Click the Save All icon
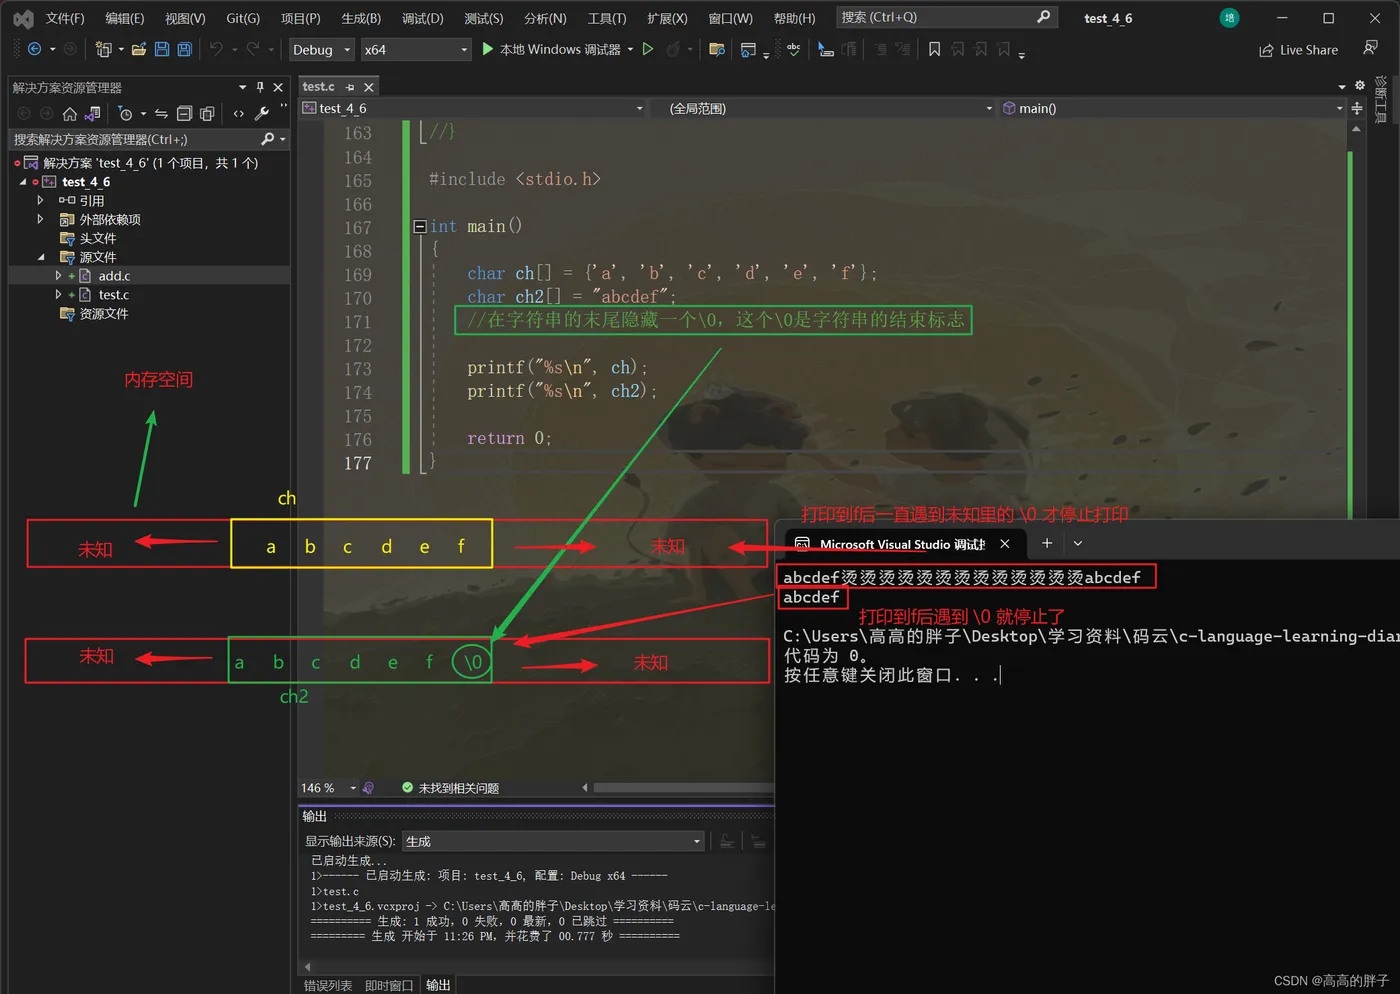 point(185,49)
